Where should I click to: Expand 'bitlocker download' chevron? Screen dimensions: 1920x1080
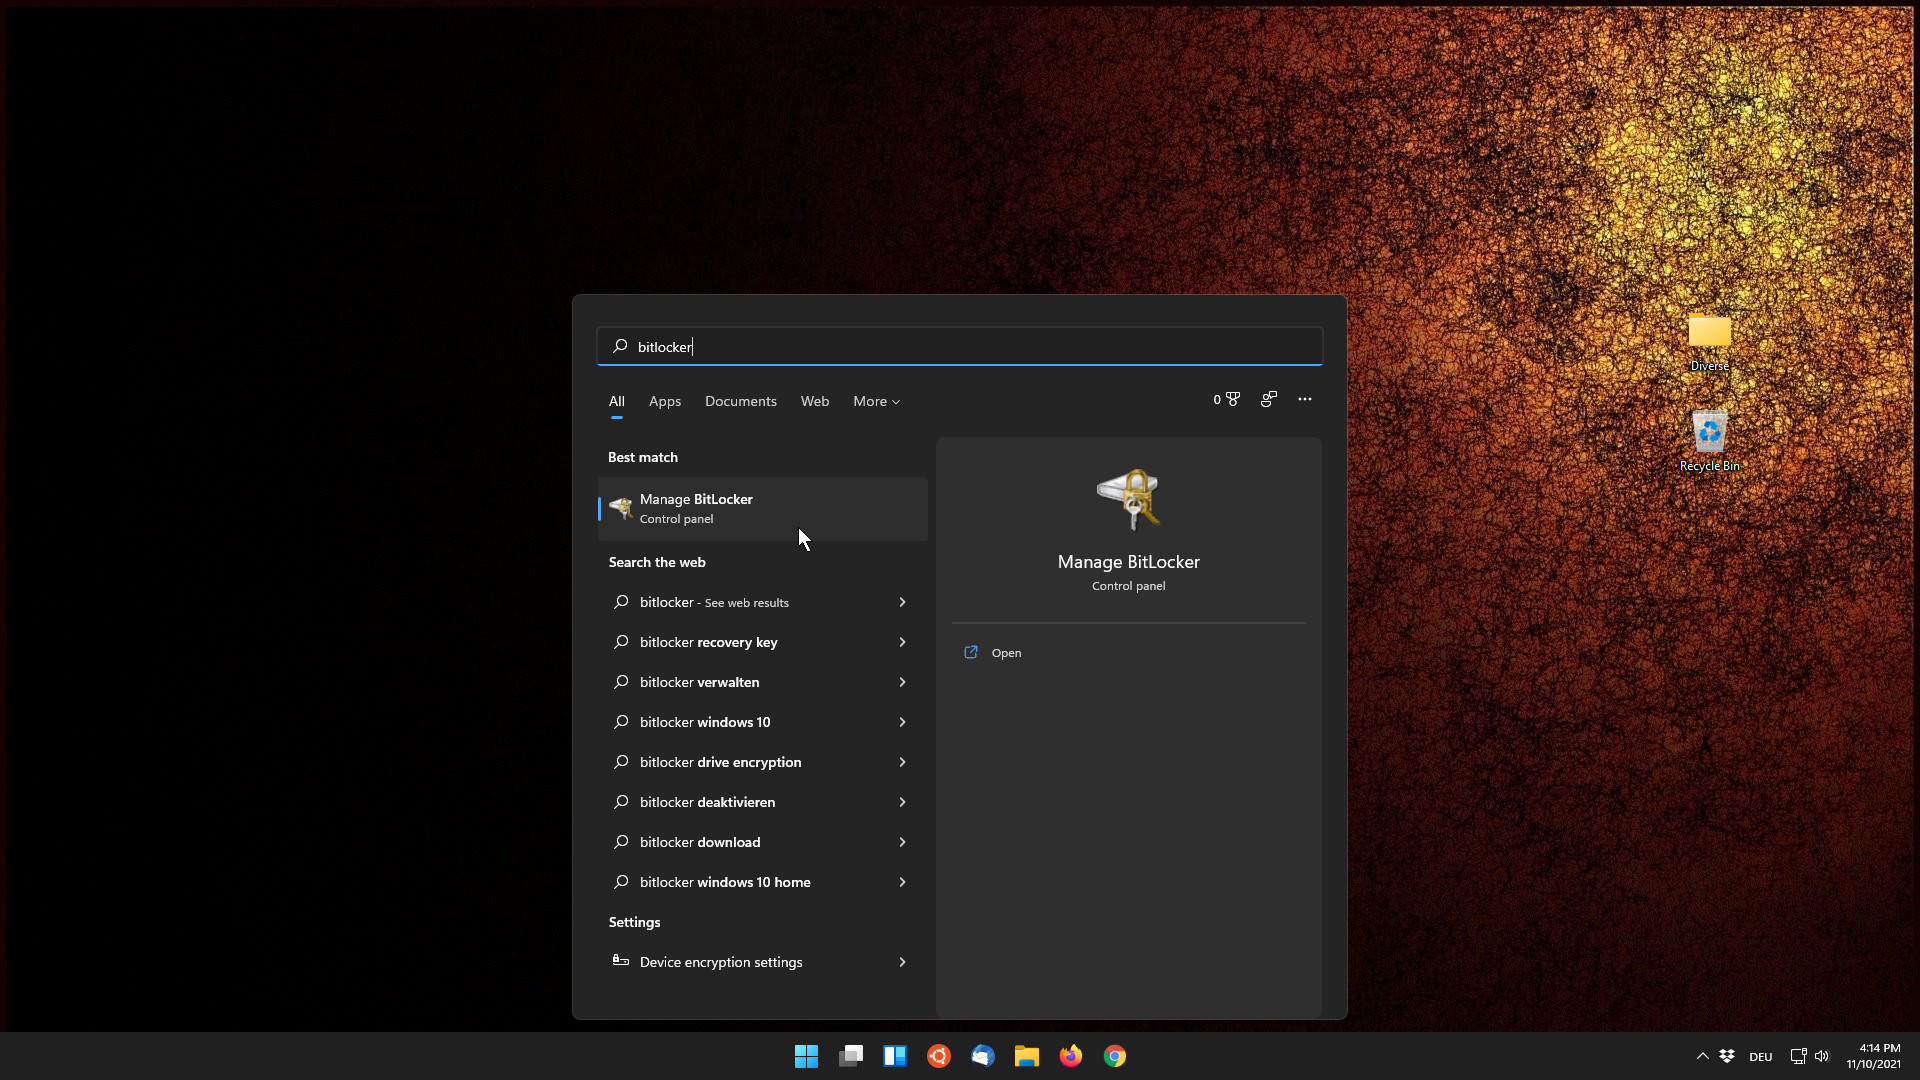tap(902, 842)
